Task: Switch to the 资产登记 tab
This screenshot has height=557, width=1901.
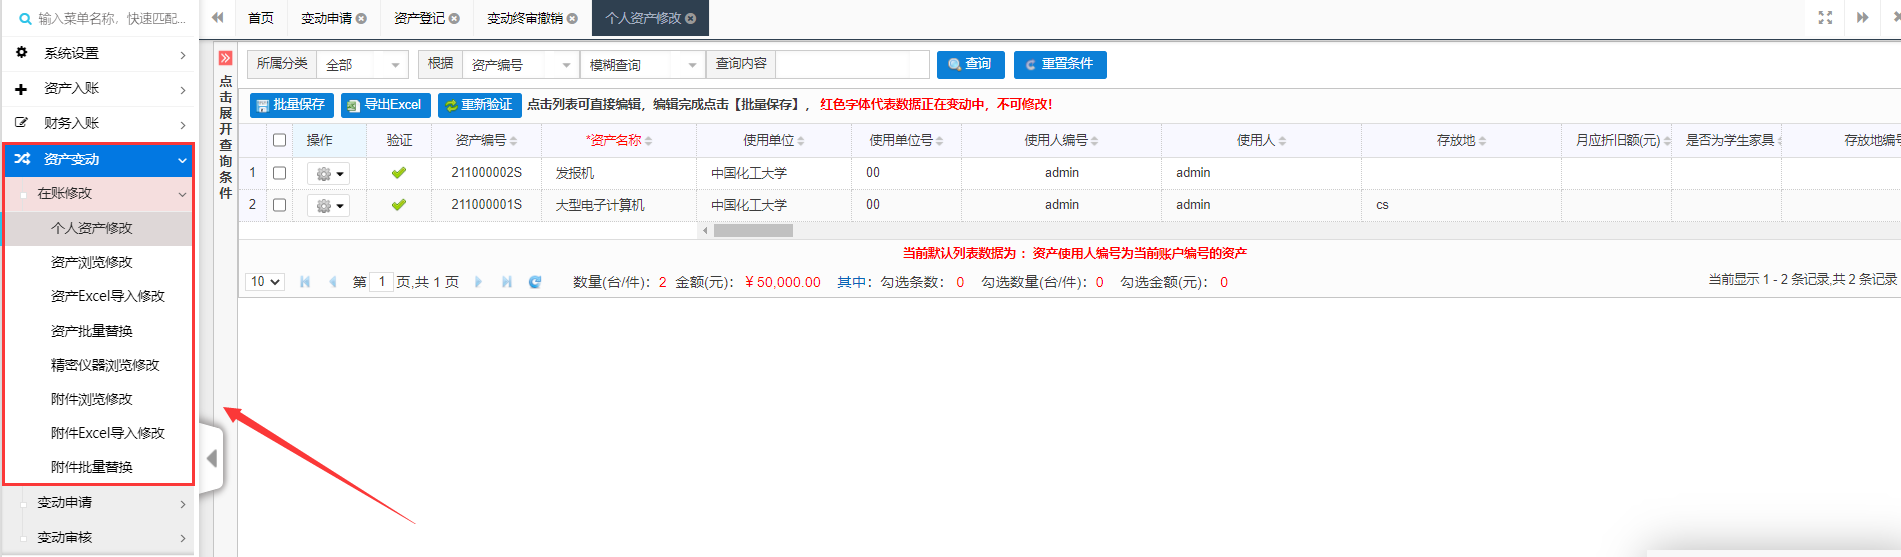Action: point(419,18)
